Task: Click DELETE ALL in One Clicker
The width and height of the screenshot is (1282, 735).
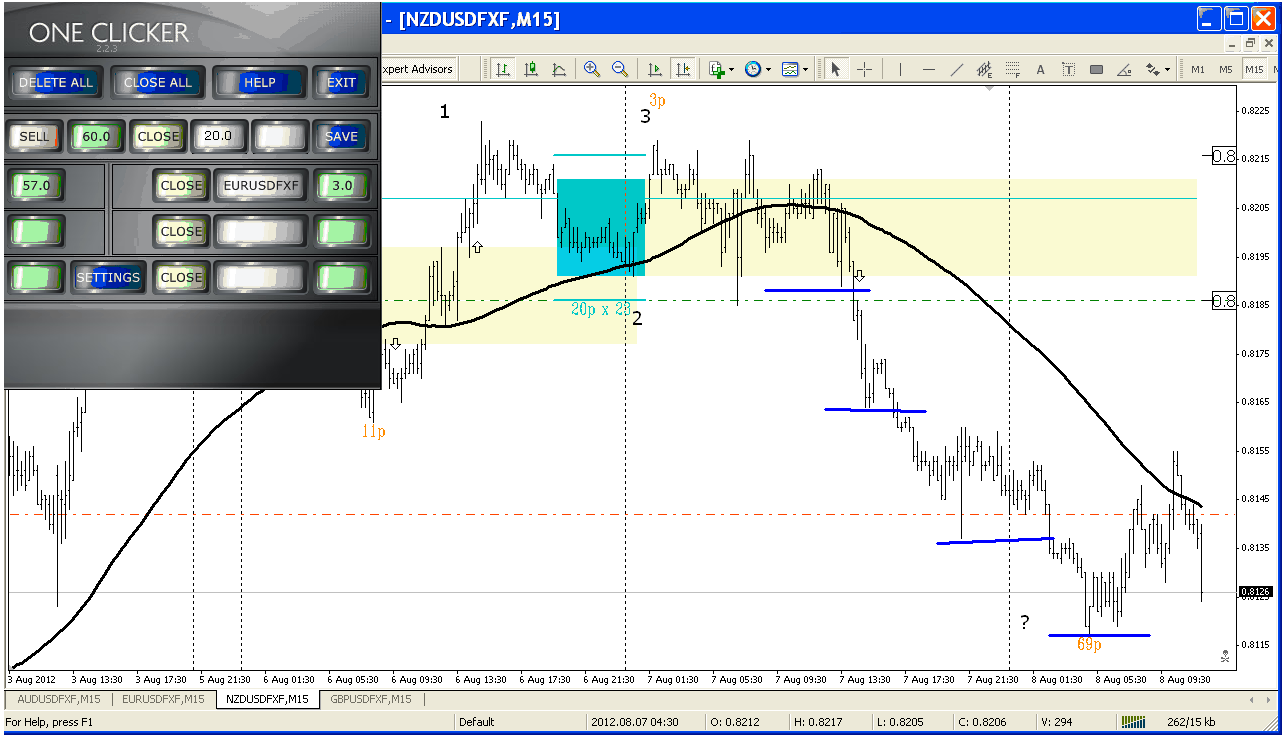Action: click(x=55, y=82)
